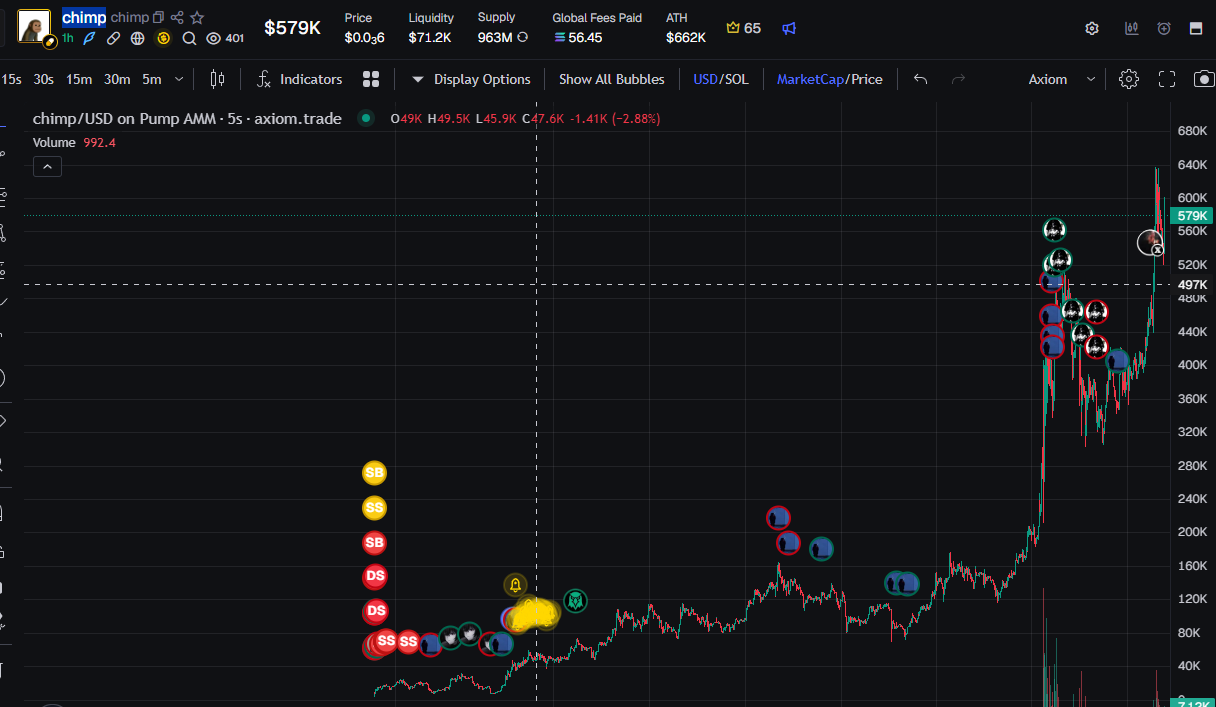This screenshot has width=1216, height=707.
Task: Click the panel layout icon at top right
Action: coord(1195,28)
